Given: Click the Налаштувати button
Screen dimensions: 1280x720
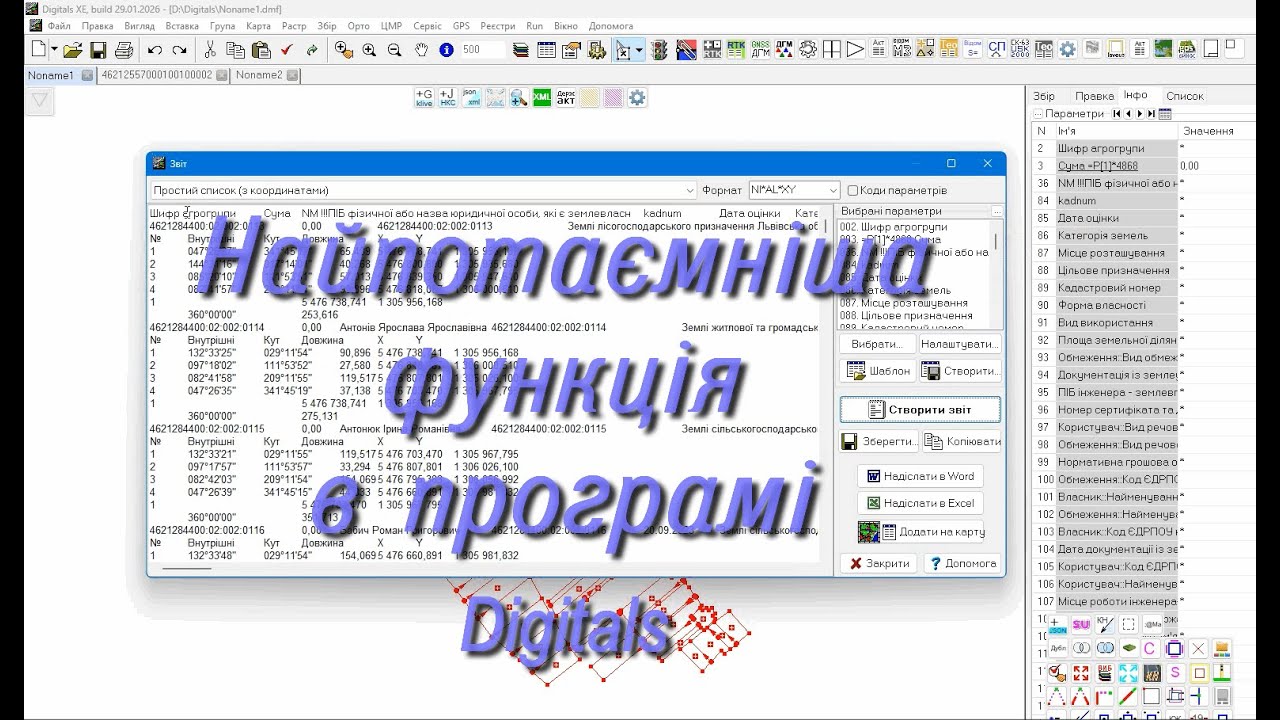Looking at the screenshot, I should click(x=959, y=344).
